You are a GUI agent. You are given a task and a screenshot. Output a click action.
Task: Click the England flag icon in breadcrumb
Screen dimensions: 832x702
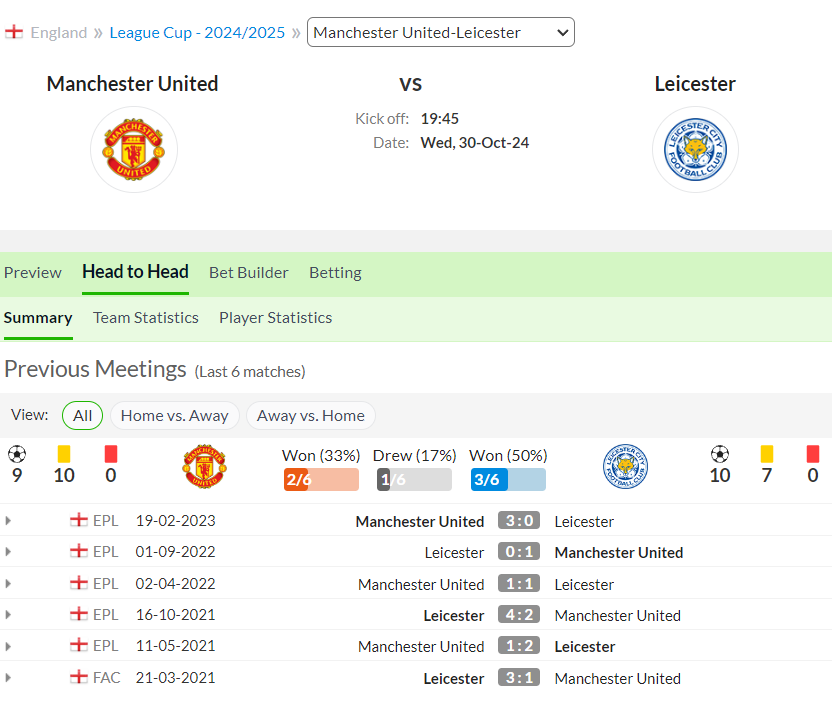(14, 32)
